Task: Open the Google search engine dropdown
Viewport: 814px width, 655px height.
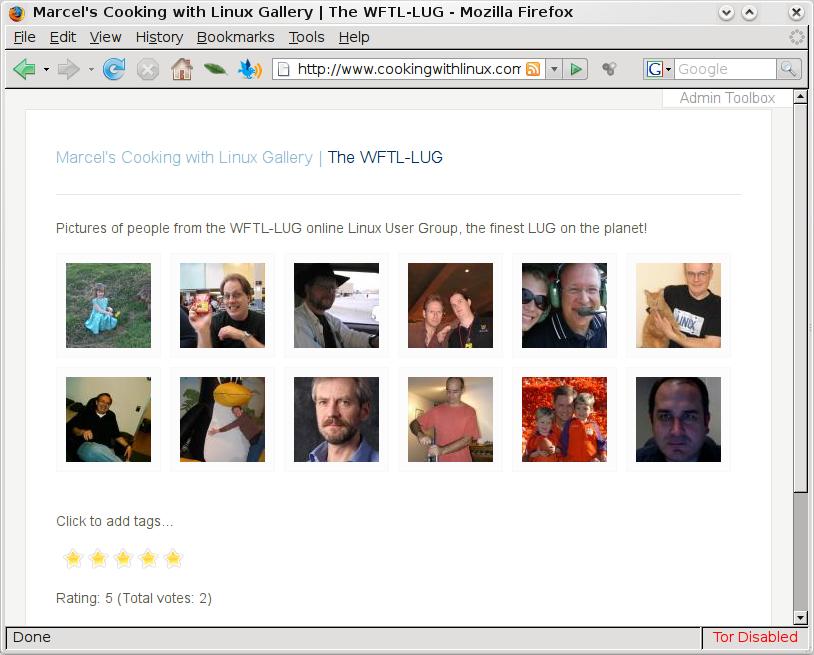Action: [x=658, y=69]
